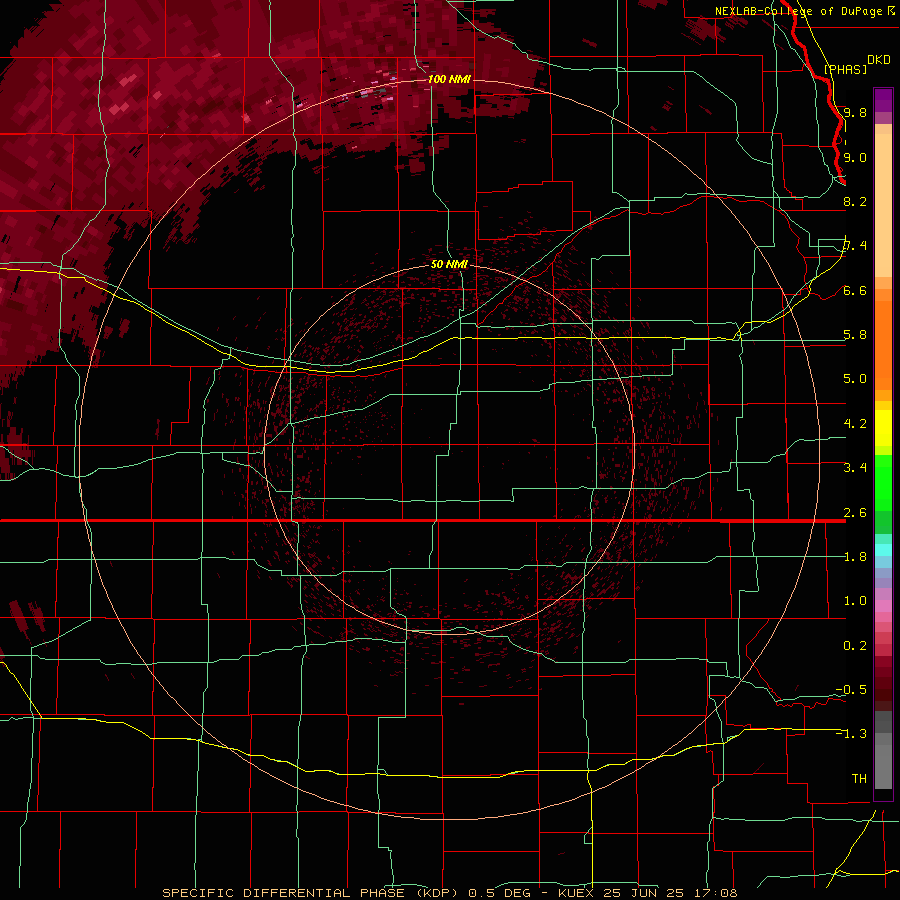Click the [PHAS] unit label

pyautogui.click(x=845, y=69)
